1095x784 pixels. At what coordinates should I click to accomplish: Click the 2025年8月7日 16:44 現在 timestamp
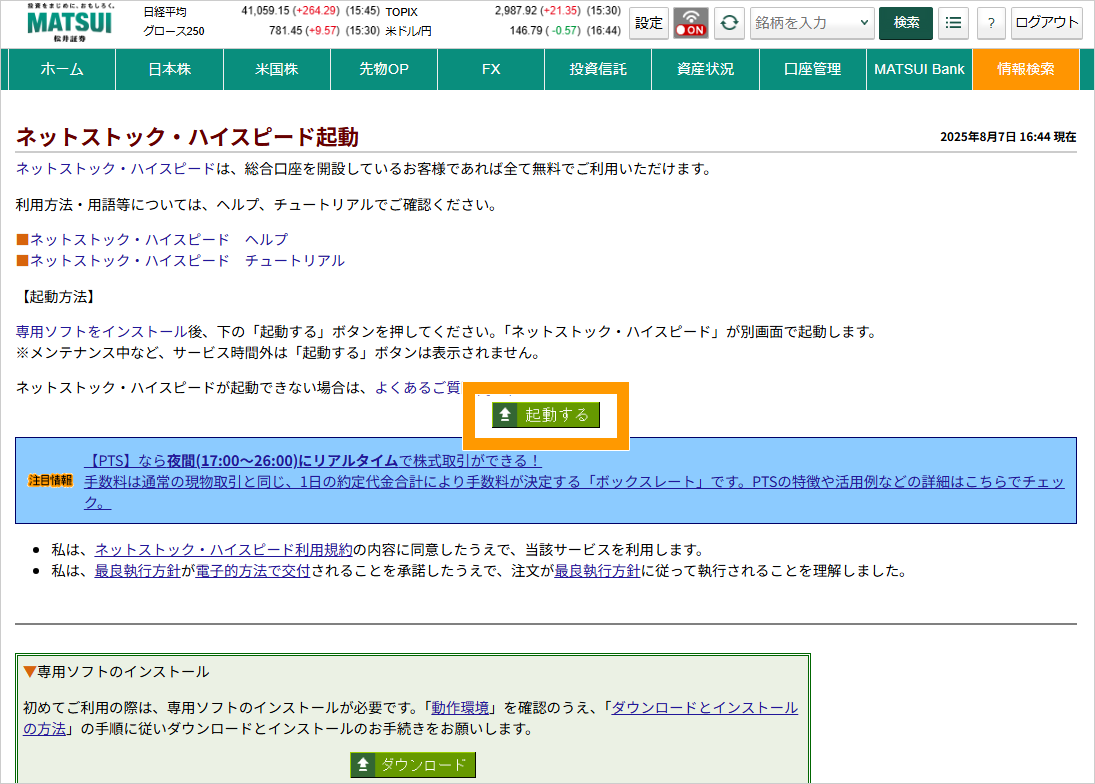1008,137
